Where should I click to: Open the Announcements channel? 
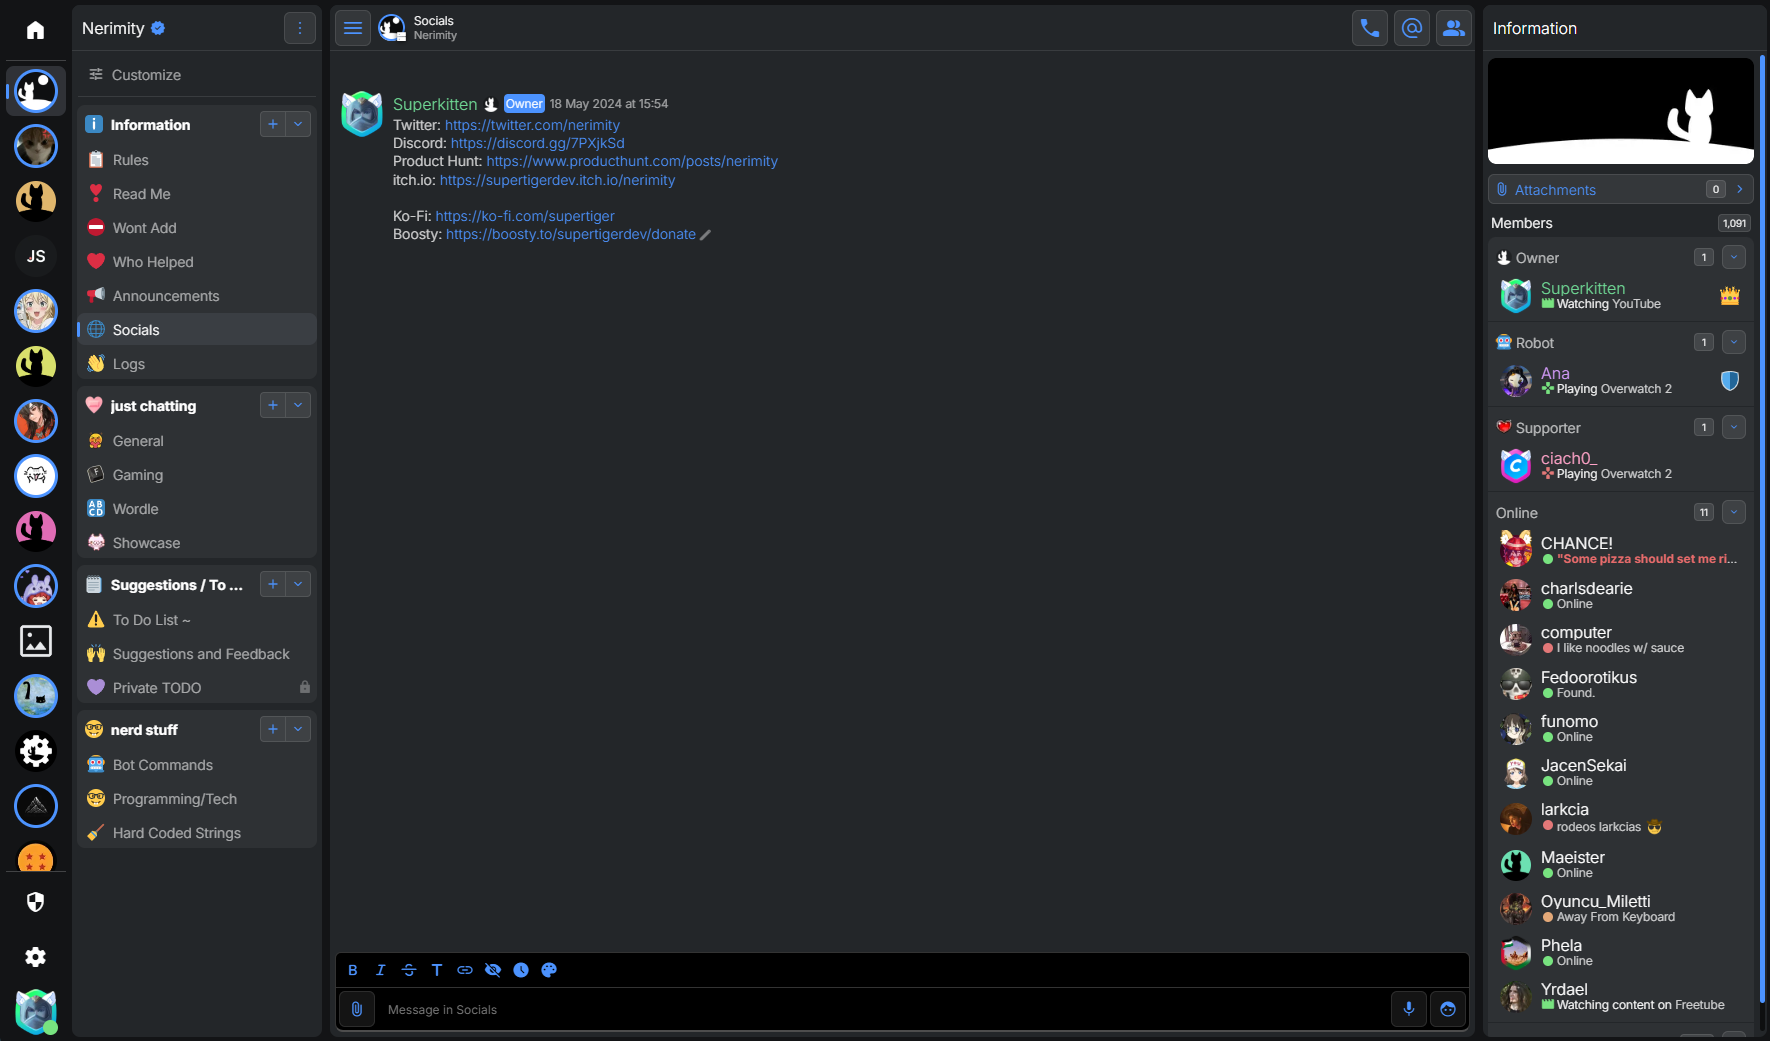pyautogui.click(x=166, y=296)
